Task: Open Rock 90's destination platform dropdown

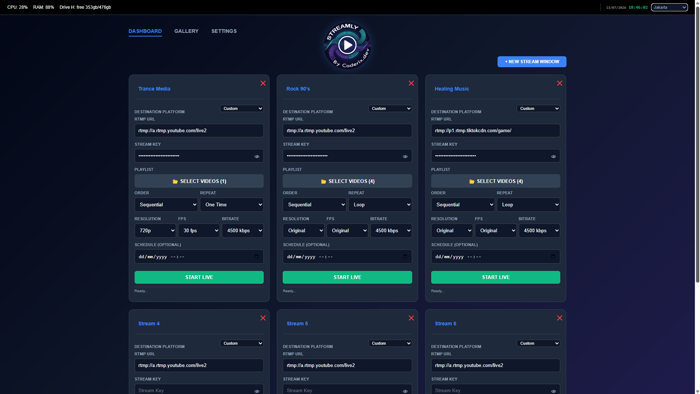Action: point(390,108)
